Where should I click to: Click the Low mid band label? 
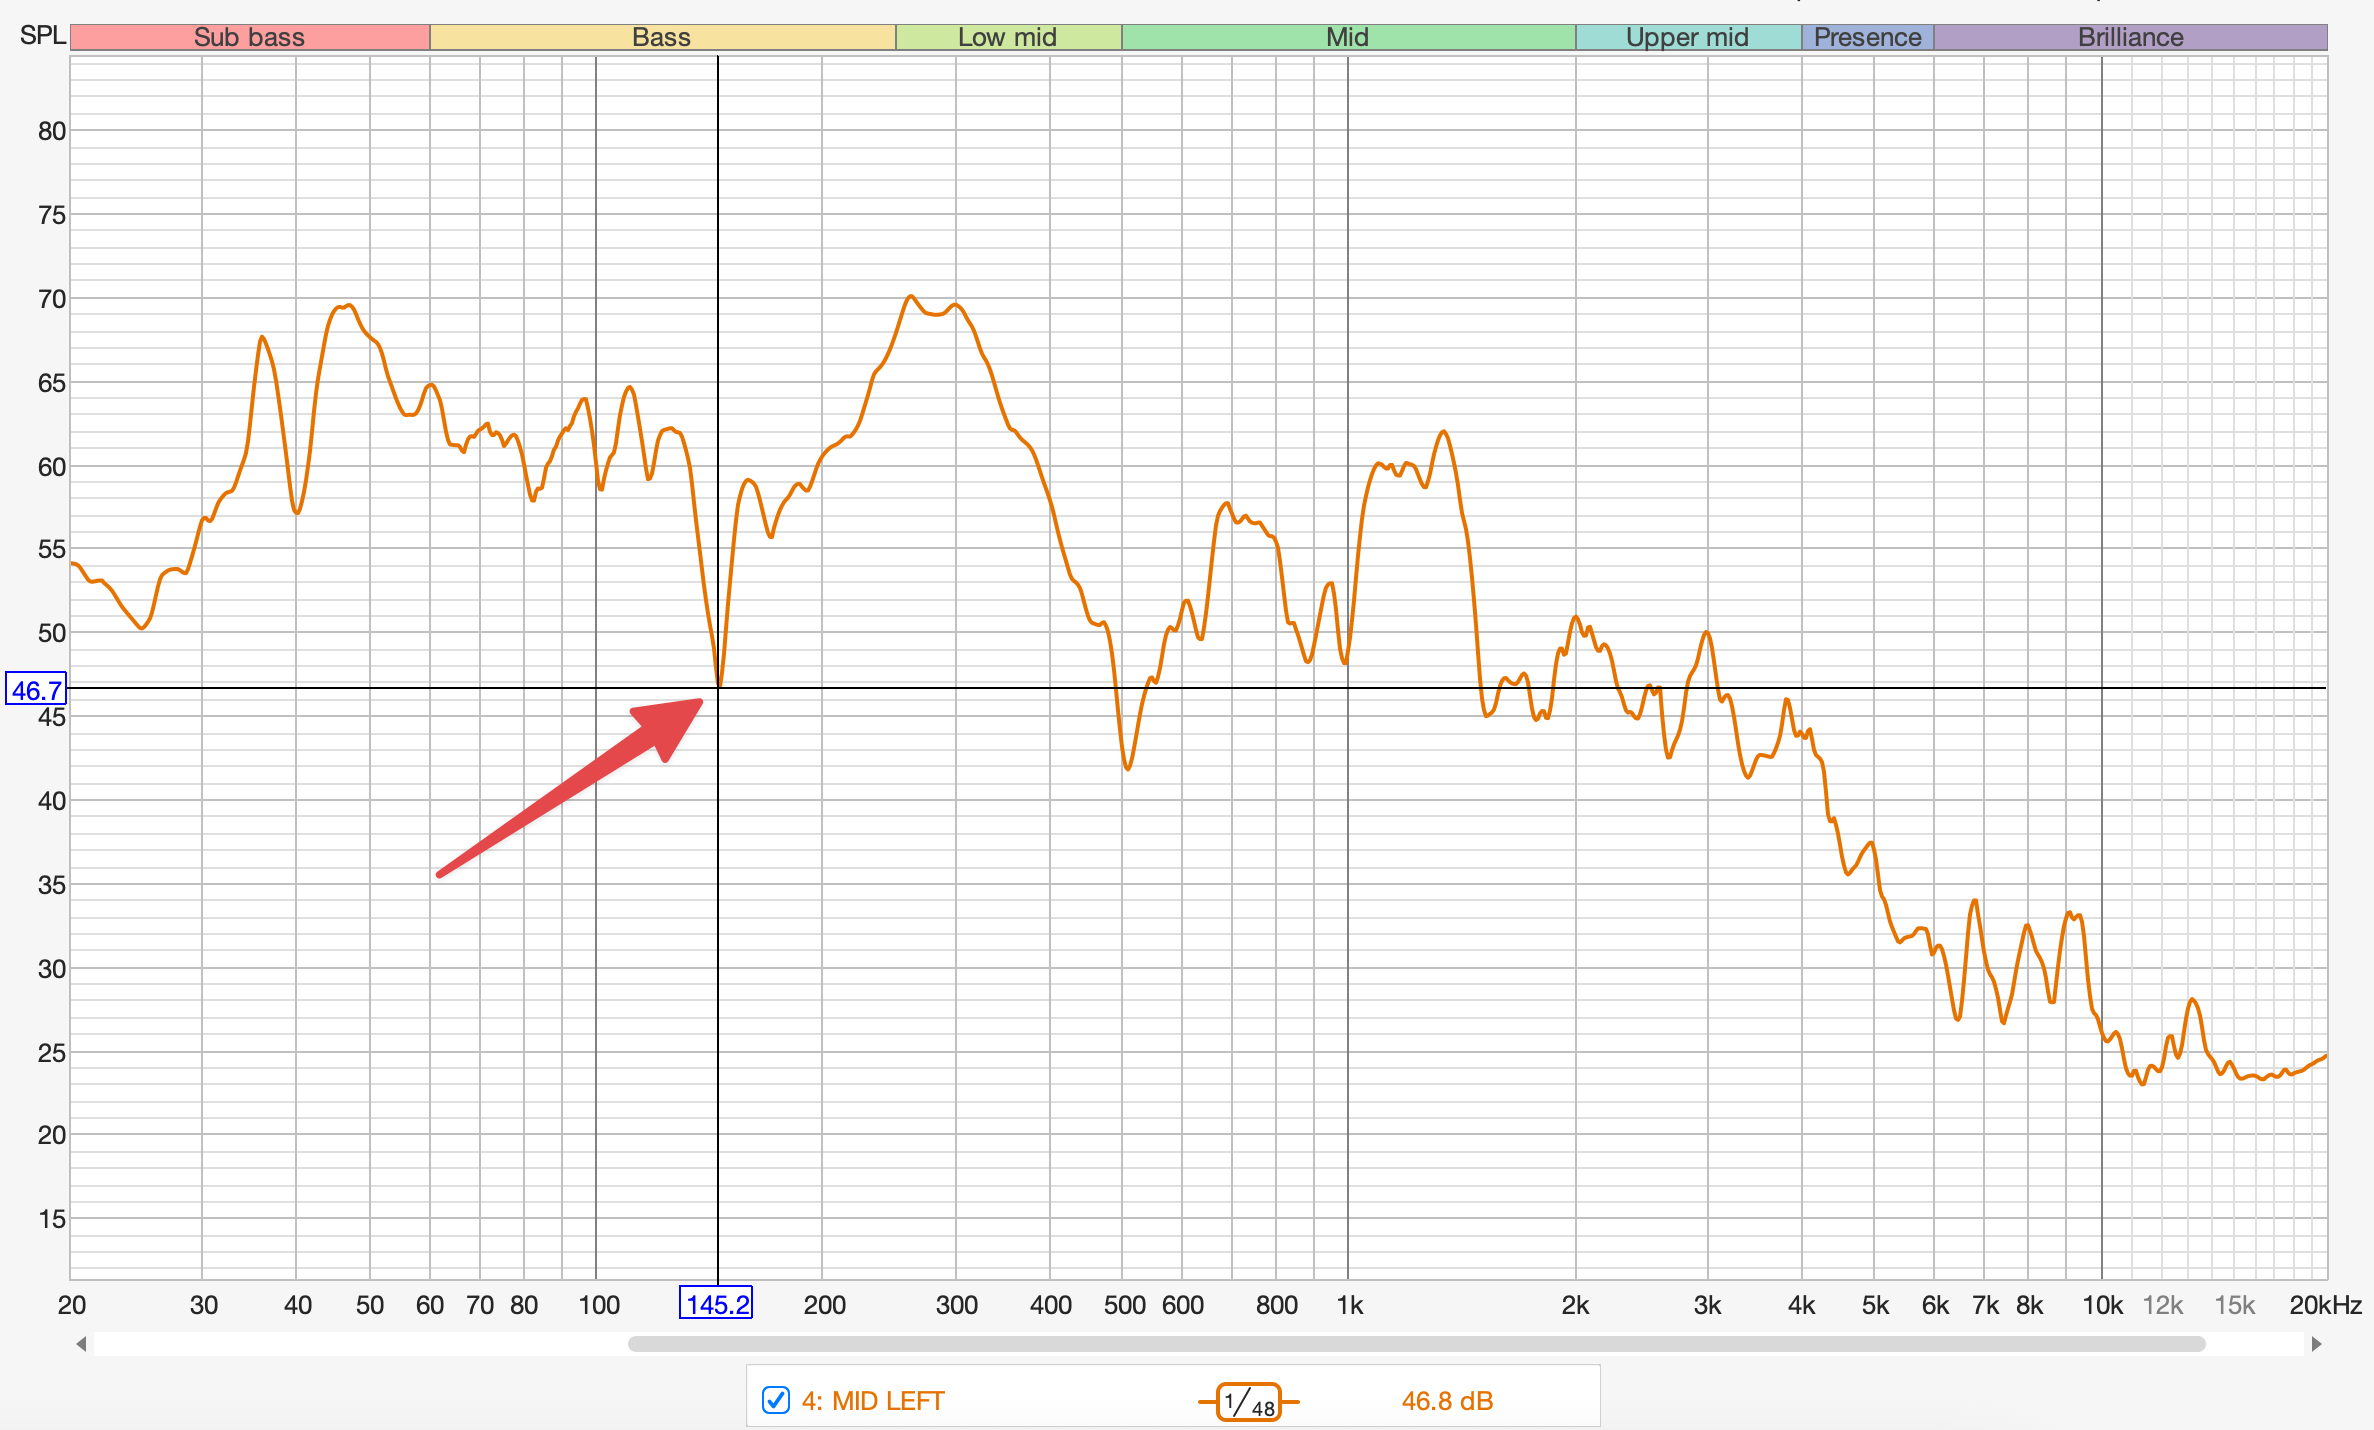[1007, 37]
